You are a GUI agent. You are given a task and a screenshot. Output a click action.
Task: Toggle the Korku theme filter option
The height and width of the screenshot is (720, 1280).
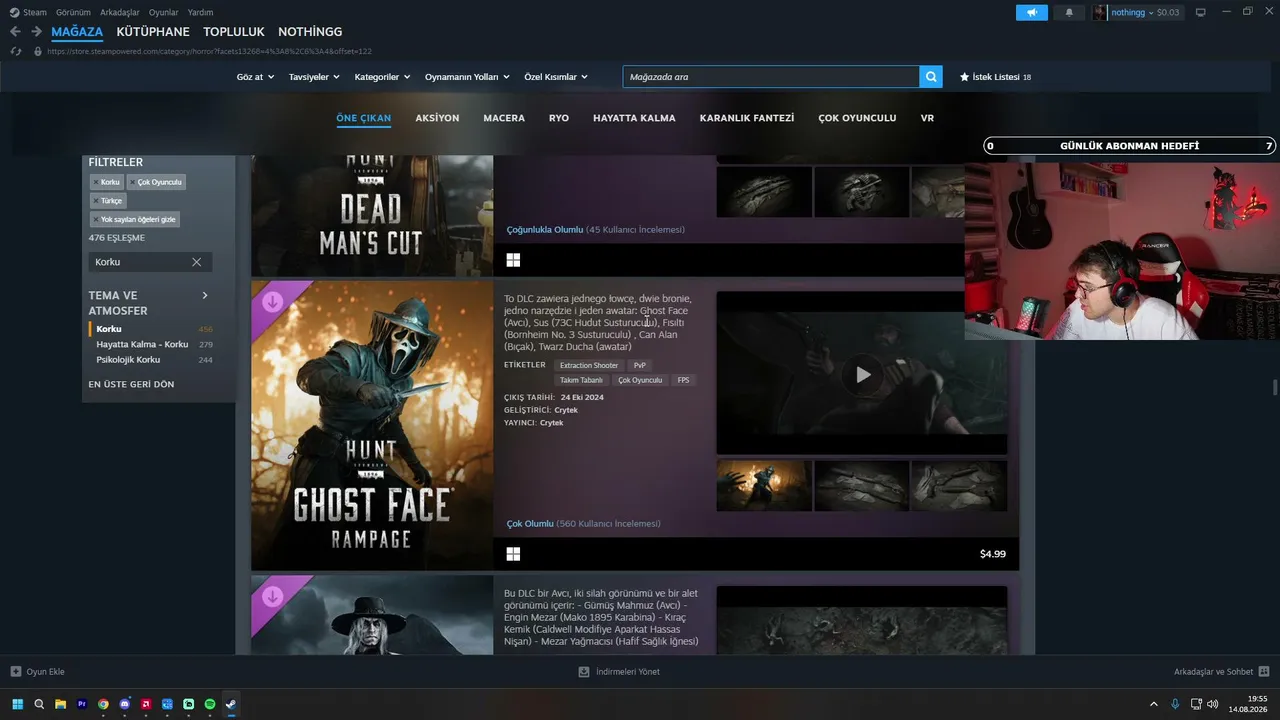tap(151, 329)
